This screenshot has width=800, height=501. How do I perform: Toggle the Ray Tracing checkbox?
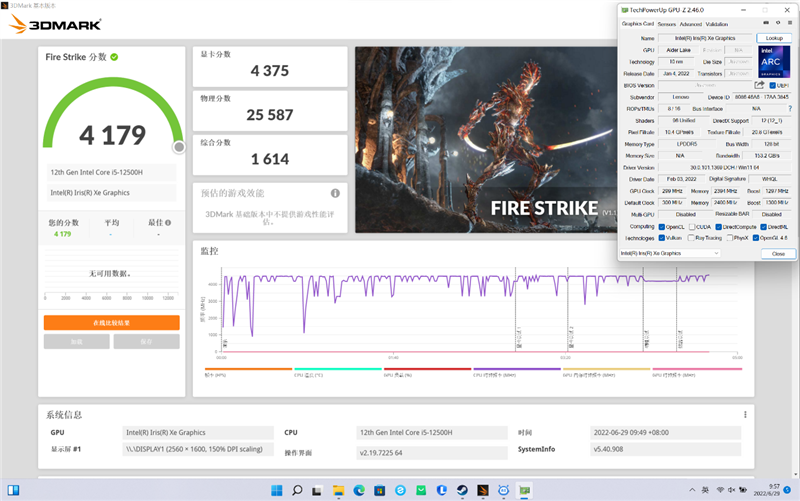tap(691, 238)
